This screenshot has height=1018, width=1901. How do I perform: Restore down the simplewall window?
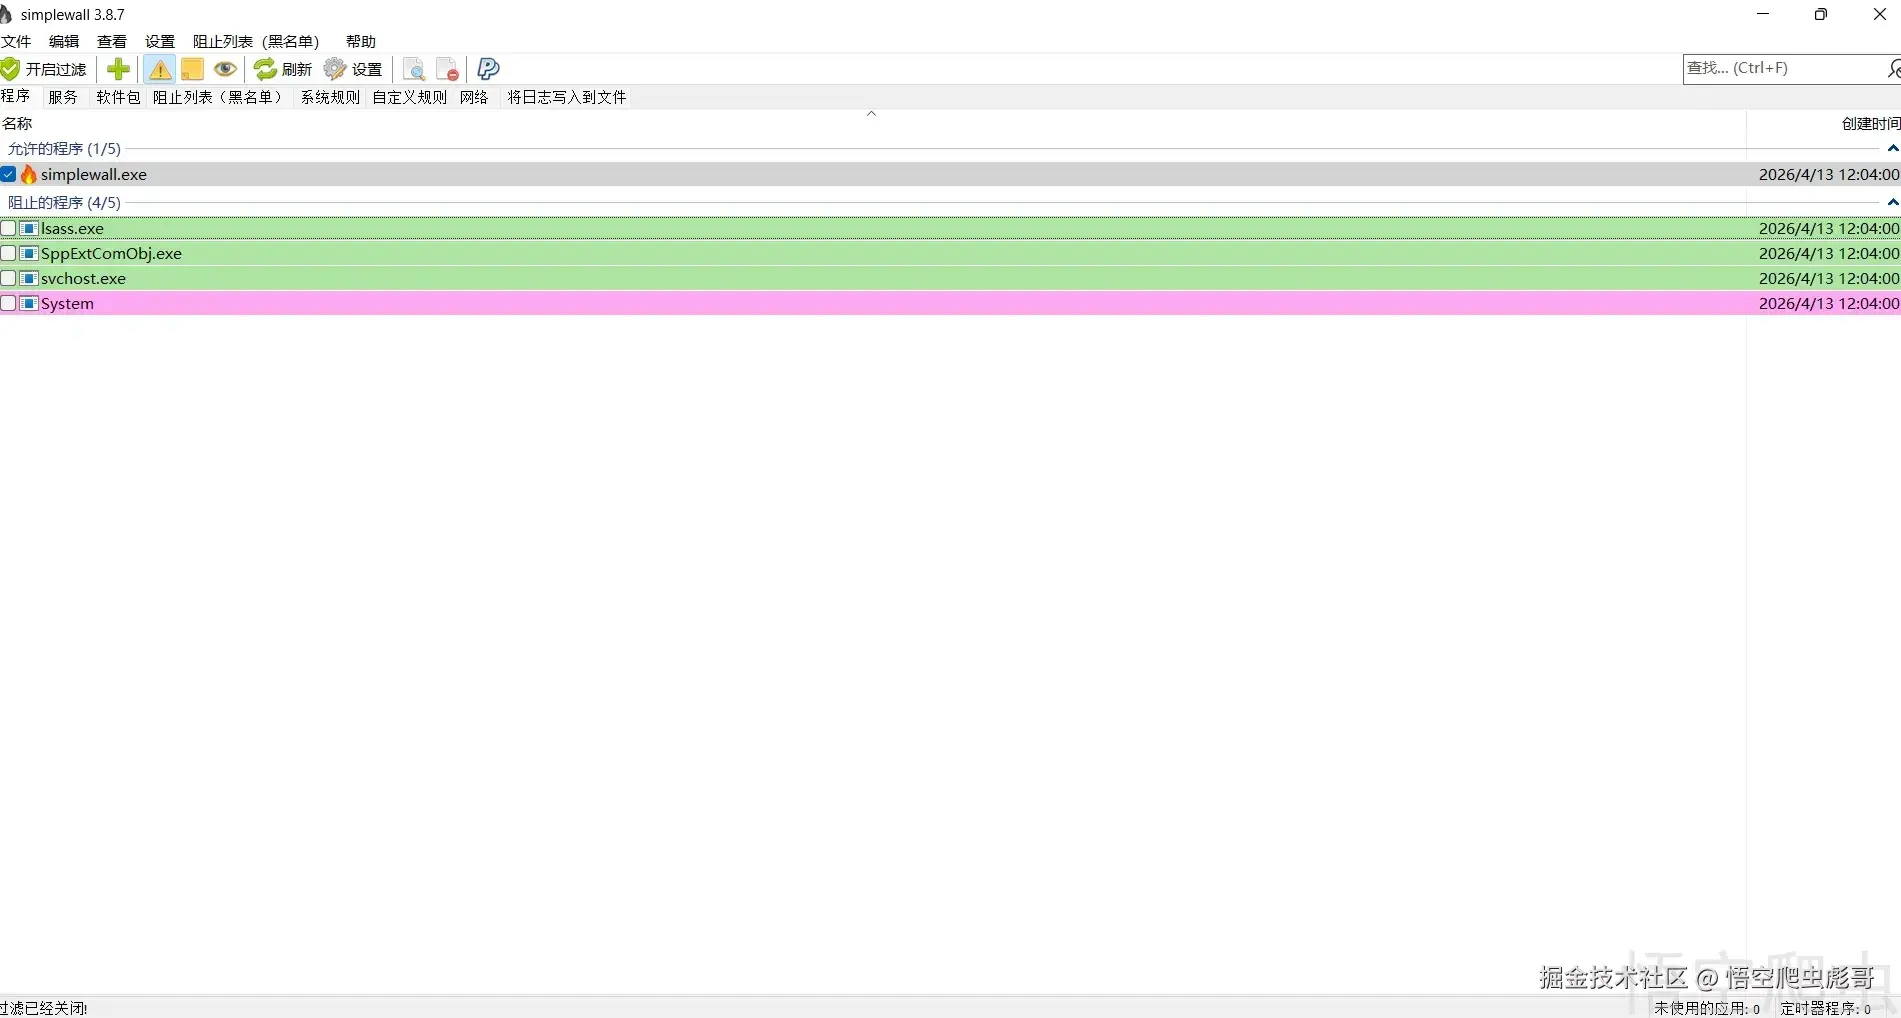coord(1821,14)
